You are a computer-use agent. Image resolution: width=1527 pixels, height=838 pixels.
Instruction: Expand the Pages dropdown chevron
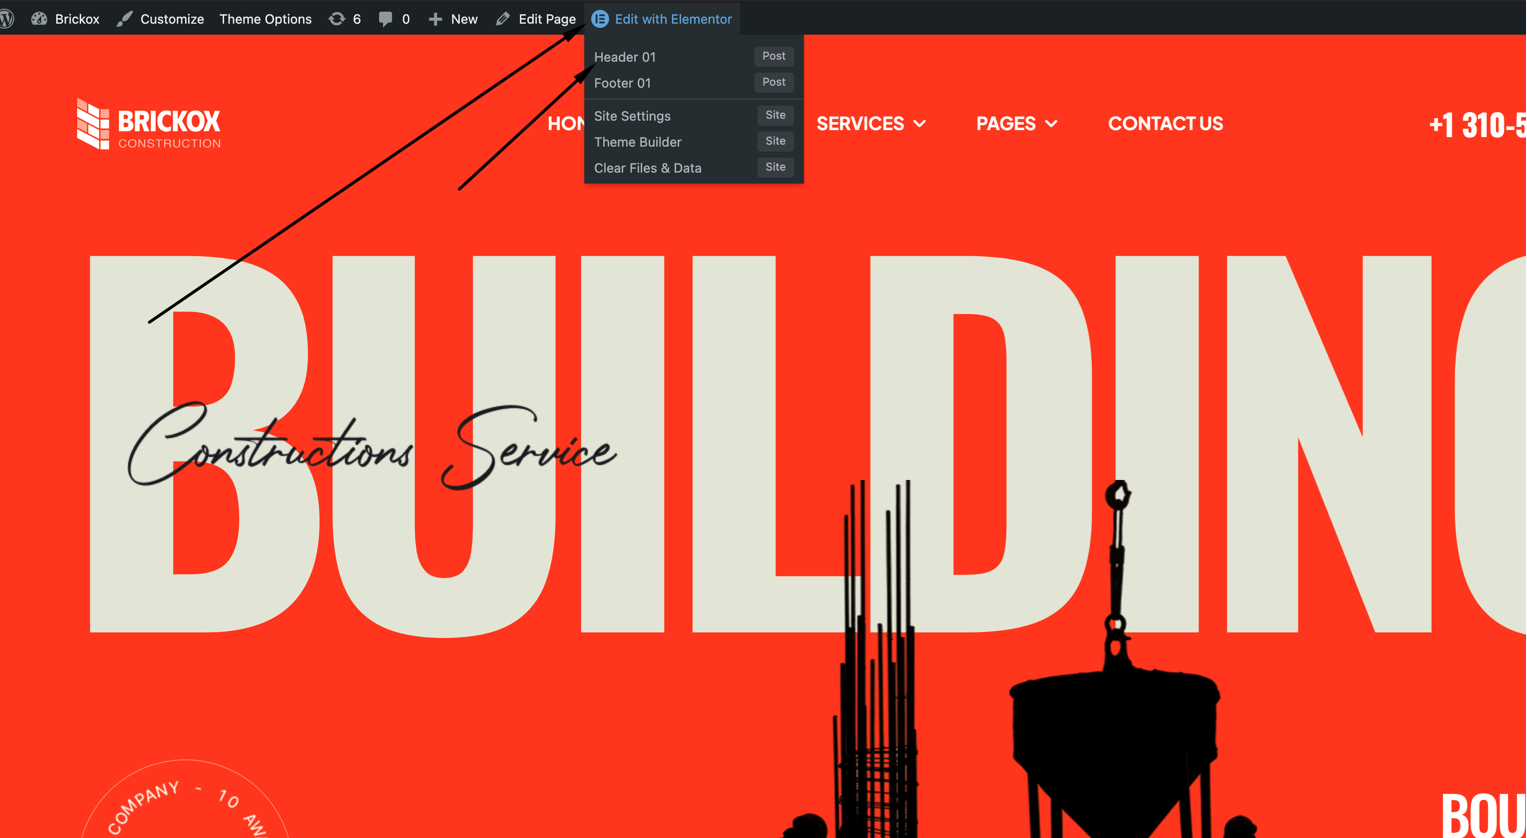(x=1051, y=124)
